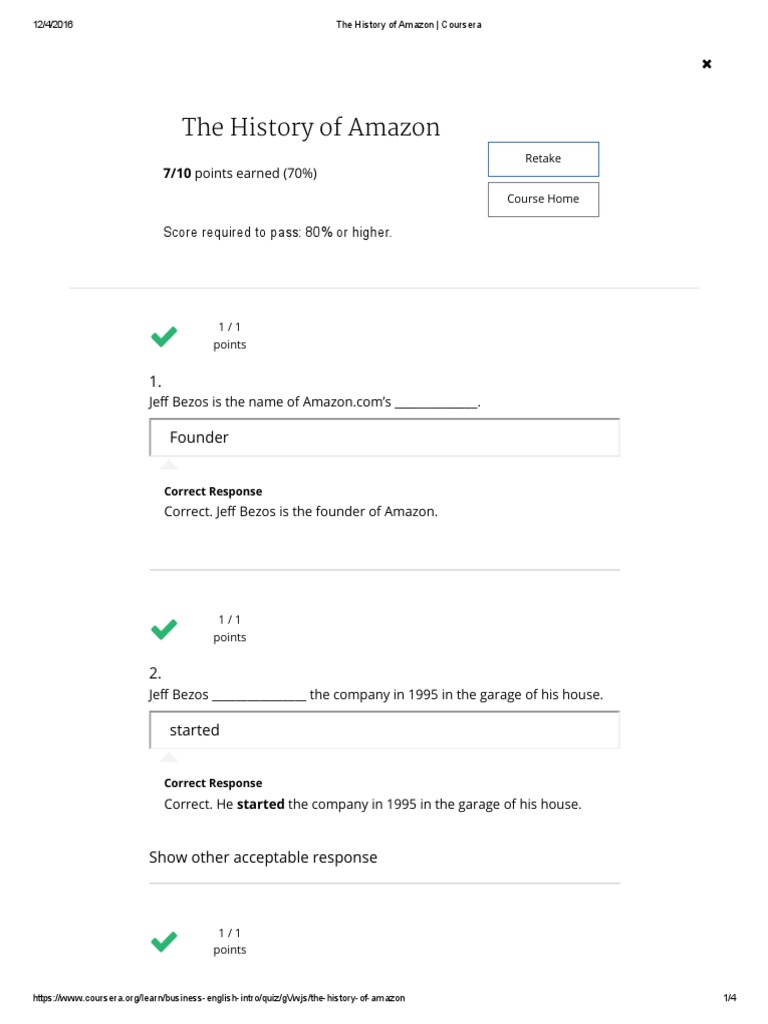Click the "Score required to pass" text
This screenshot has width=768, height=1024.
277,232
